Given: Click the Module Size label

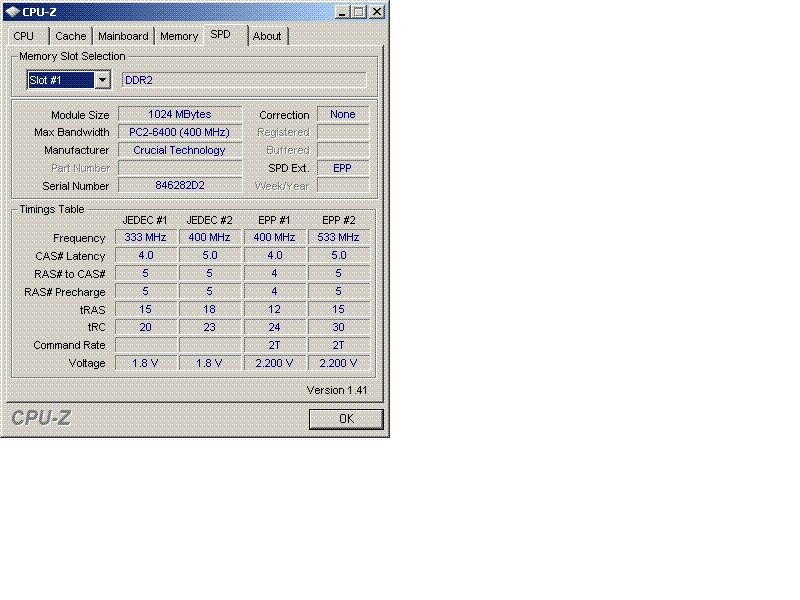Looking at the screenshot, I should click(x=80, y=115).
